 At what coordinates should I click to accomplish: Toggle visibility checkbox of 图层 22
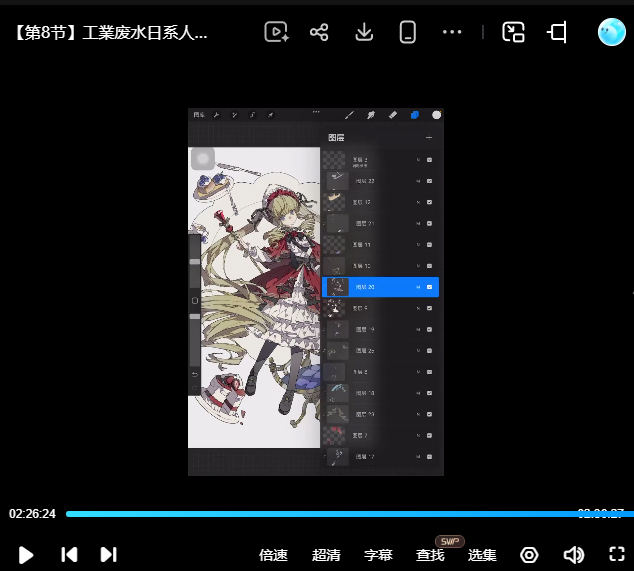point(429,181)
